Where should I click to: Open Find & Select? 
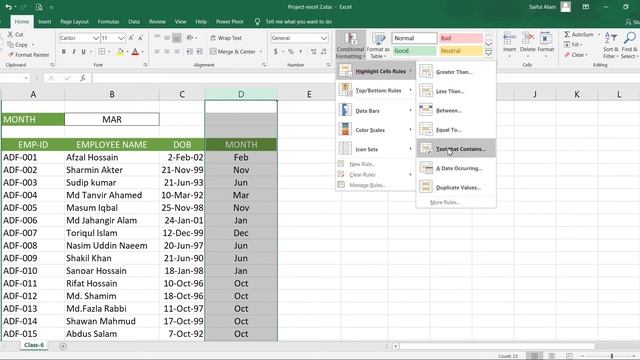click(x=630, y=45)
